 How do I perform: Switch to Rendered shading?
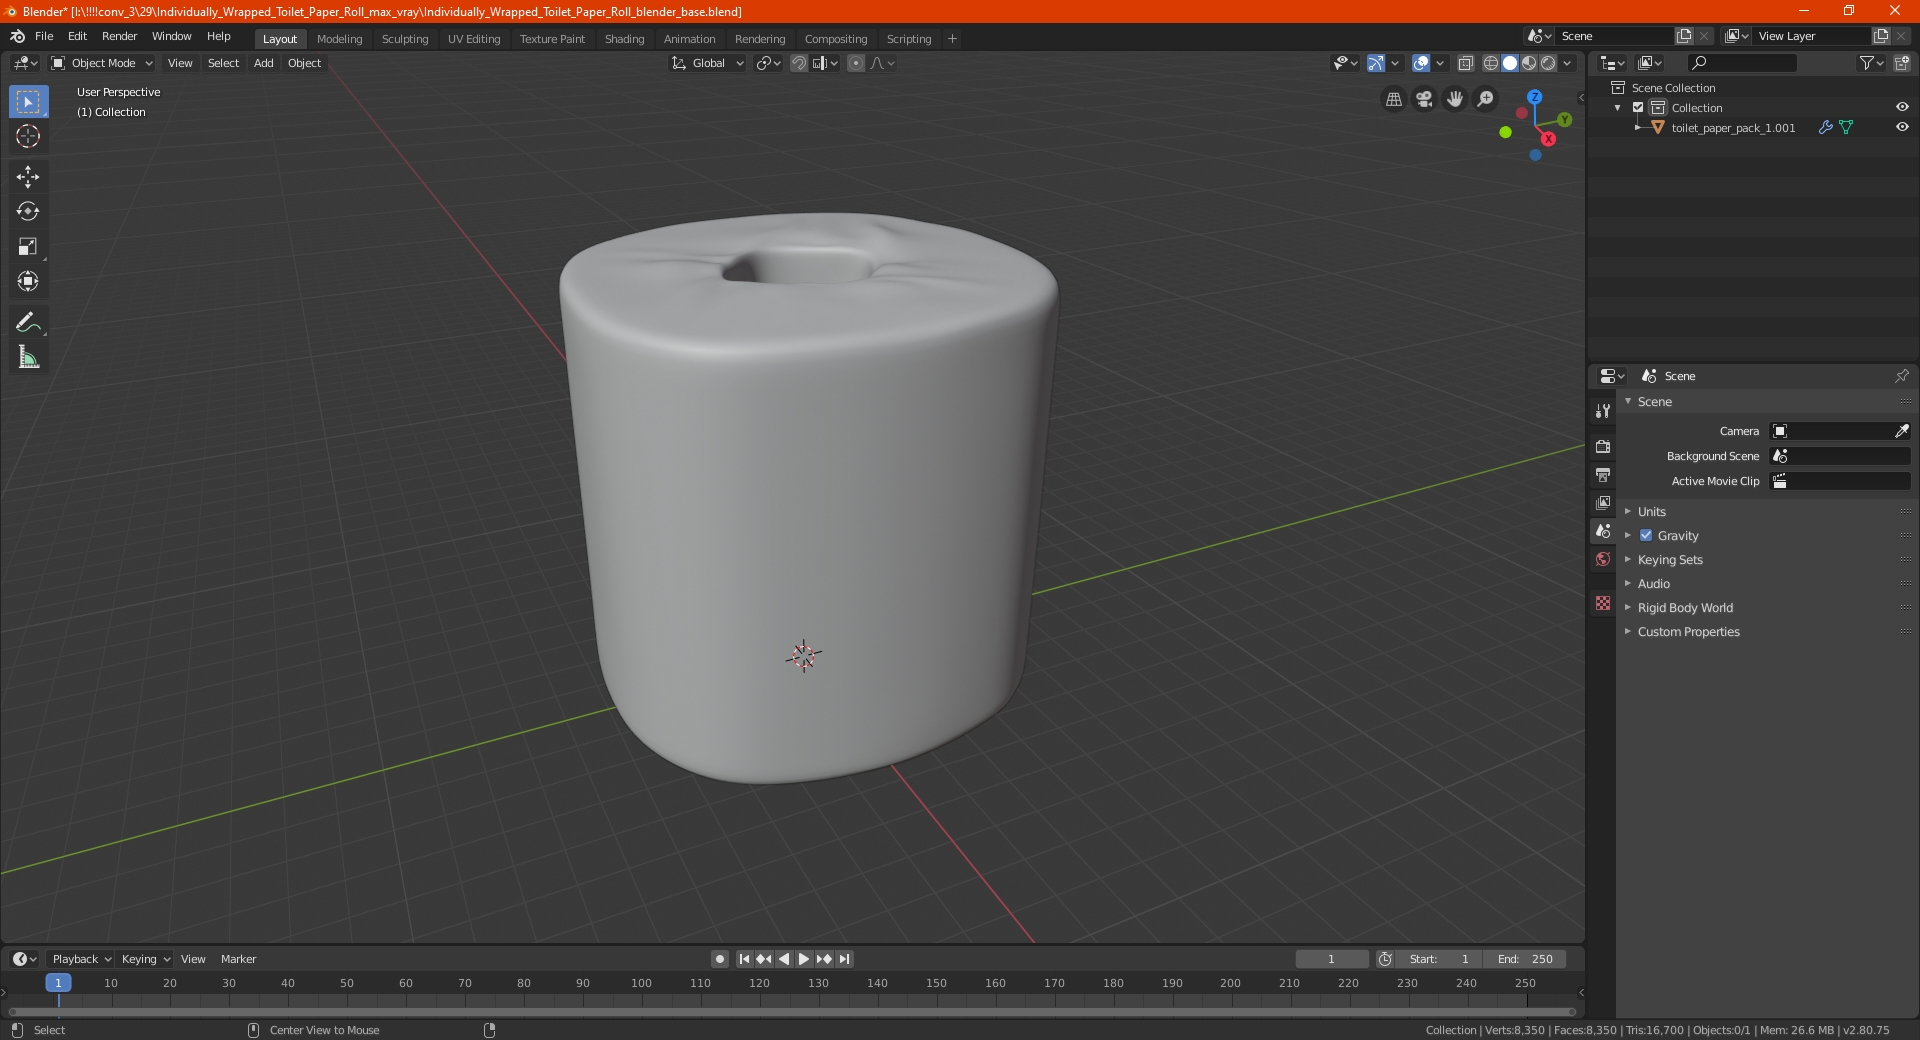pyautogui.click(x=1548, y=63)
